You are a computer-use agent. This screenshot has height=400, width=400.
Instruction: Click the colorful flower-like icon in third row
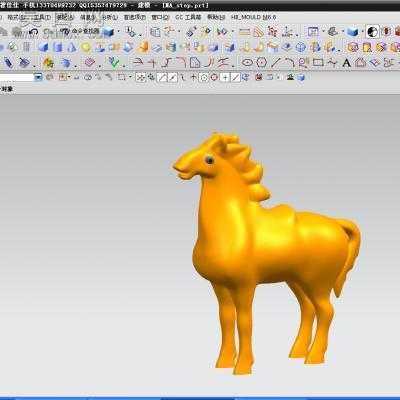point(48,62)
